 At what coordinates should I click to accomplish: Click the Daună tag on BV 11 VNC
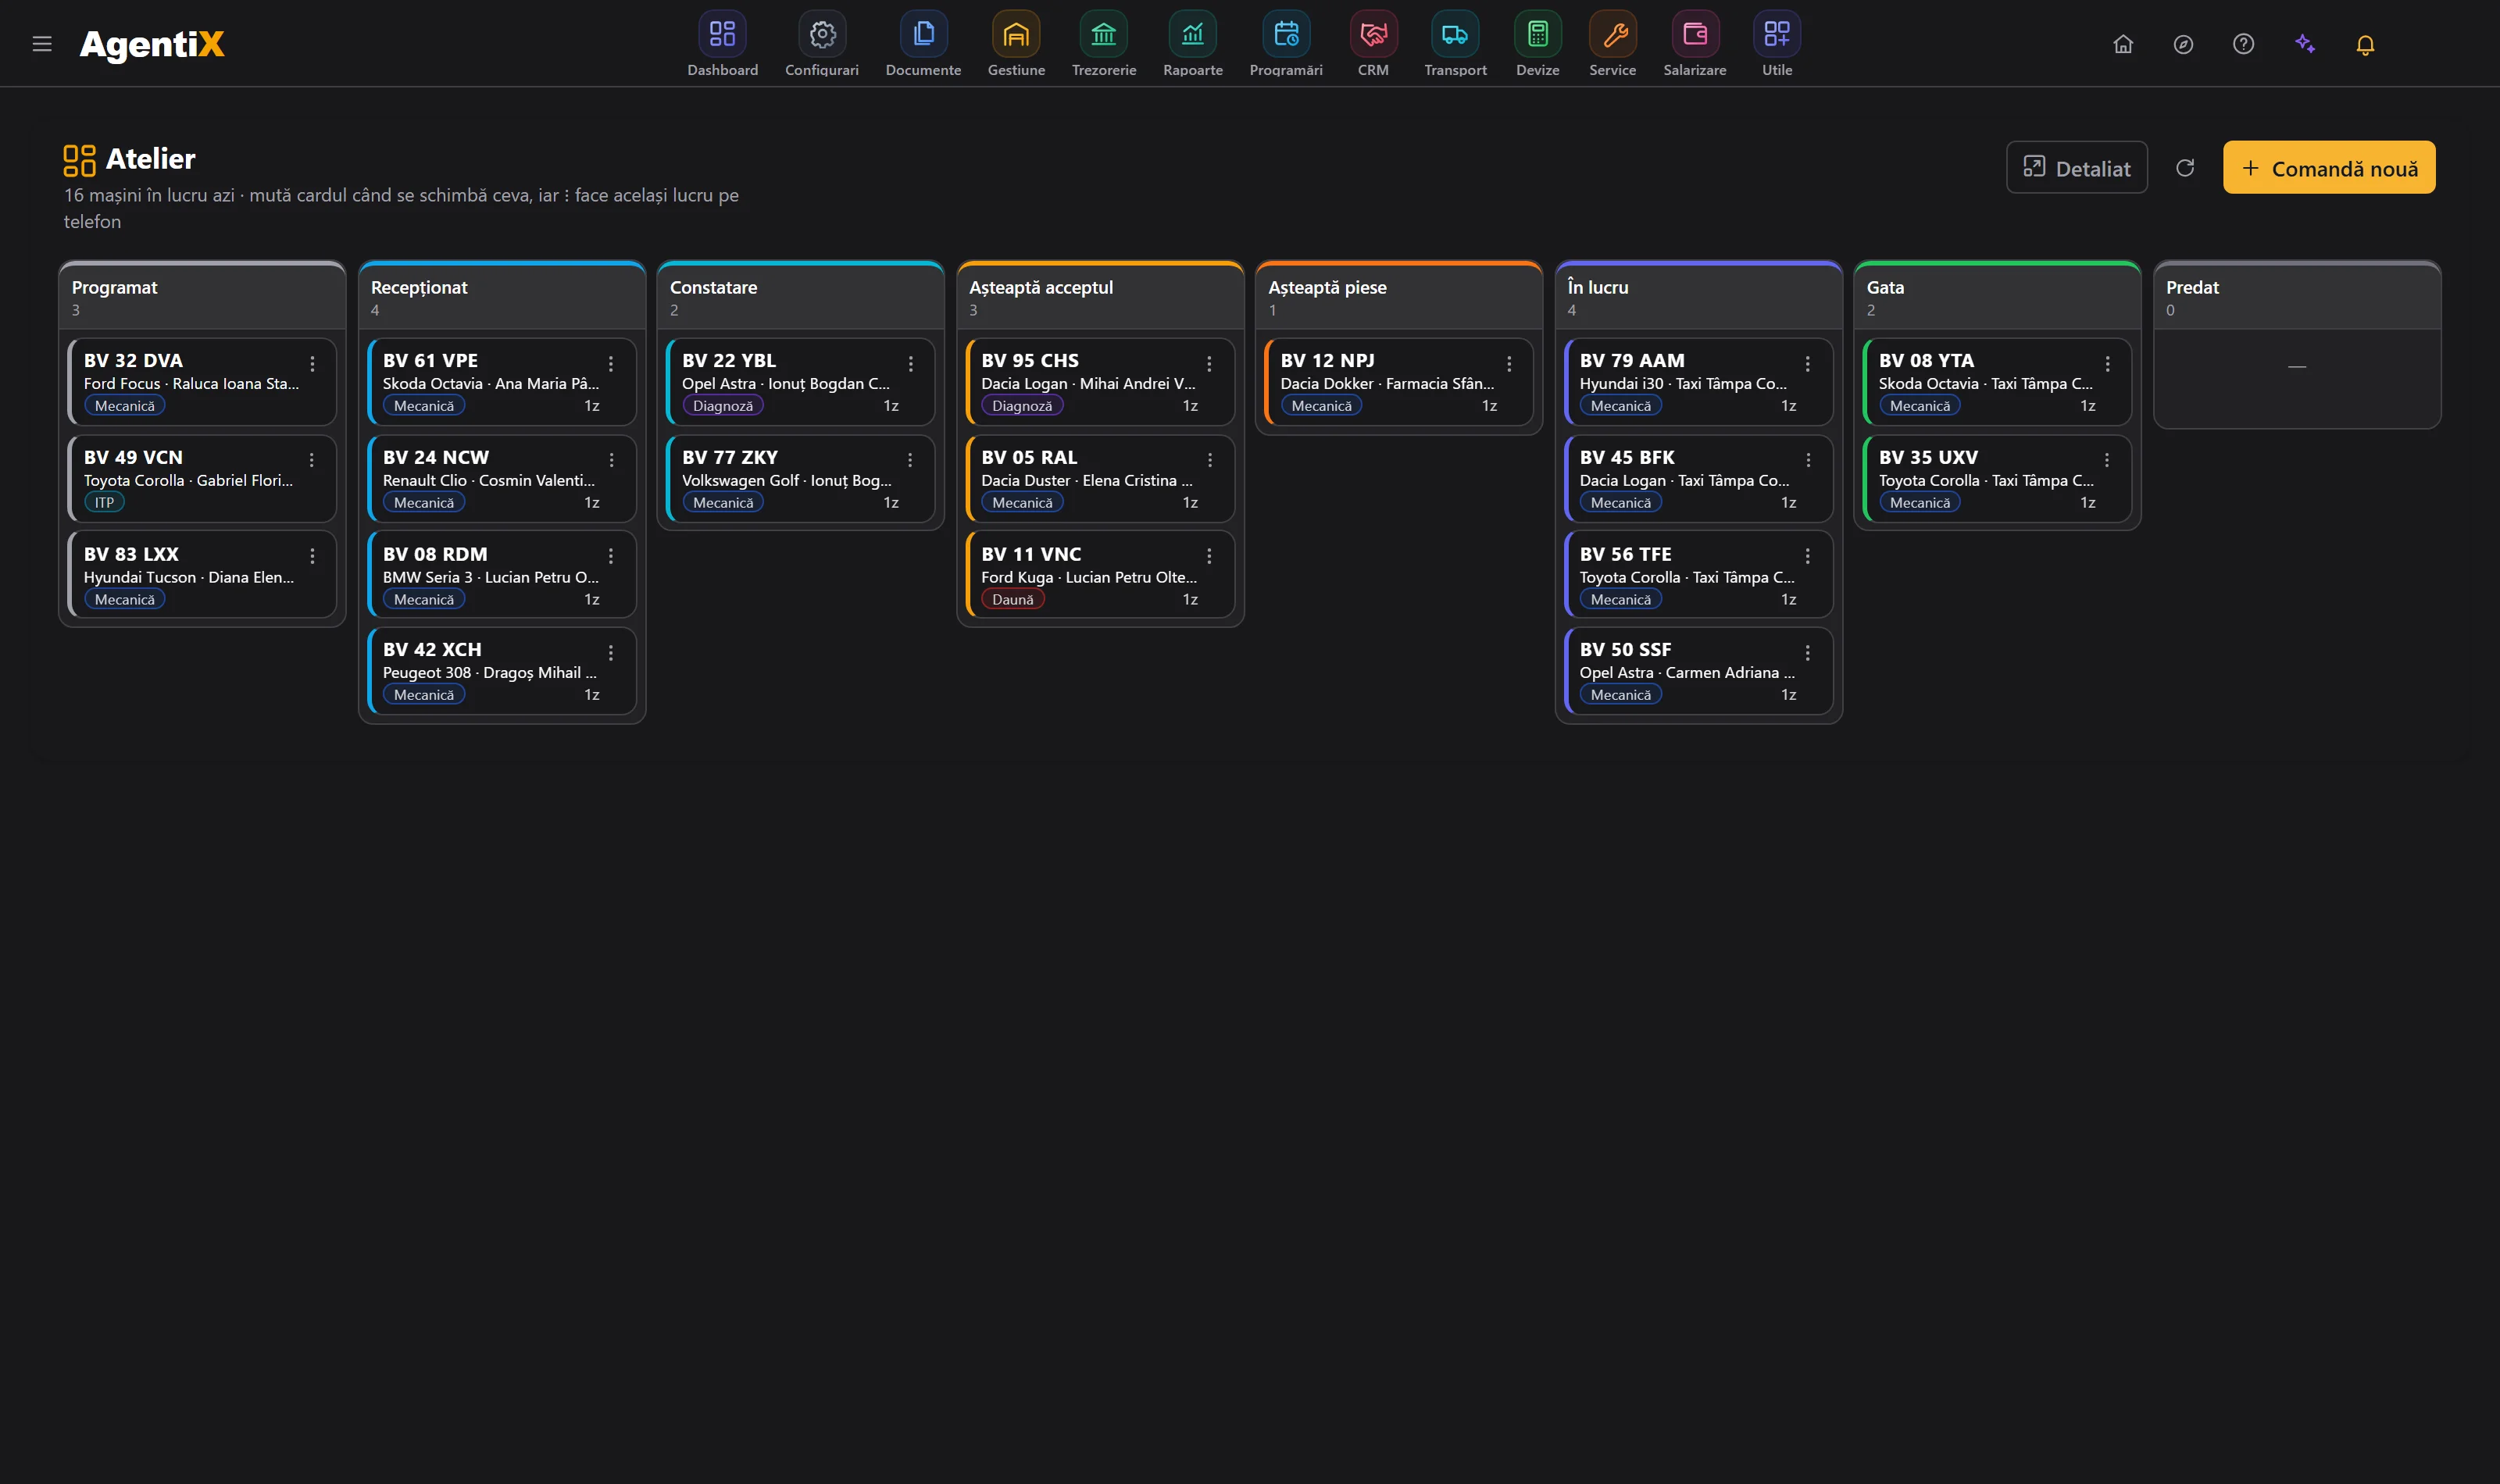point(1012,599)
